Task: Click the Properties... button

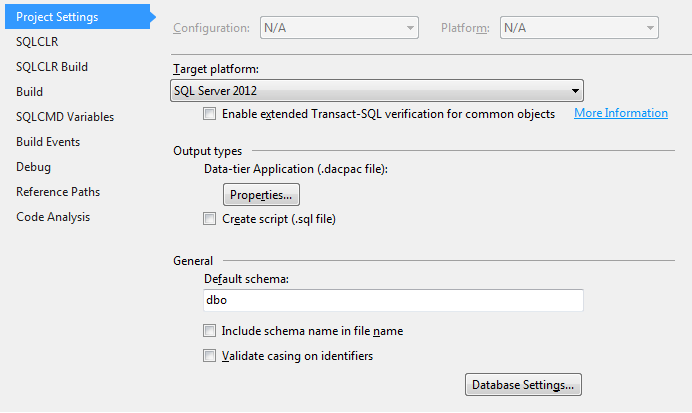Action: [x=261, y=195]
